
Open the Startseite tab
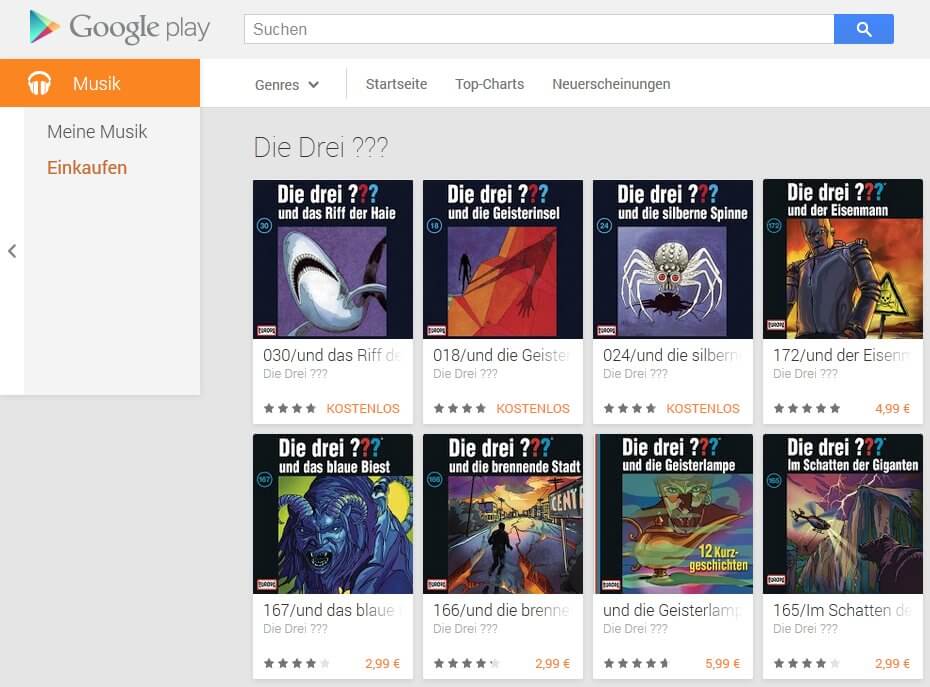point(396,84)
